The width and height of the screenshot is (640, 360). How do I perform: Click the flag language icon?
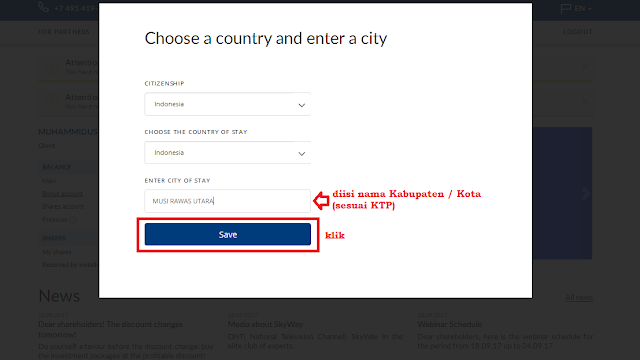(x=566, y=9)
